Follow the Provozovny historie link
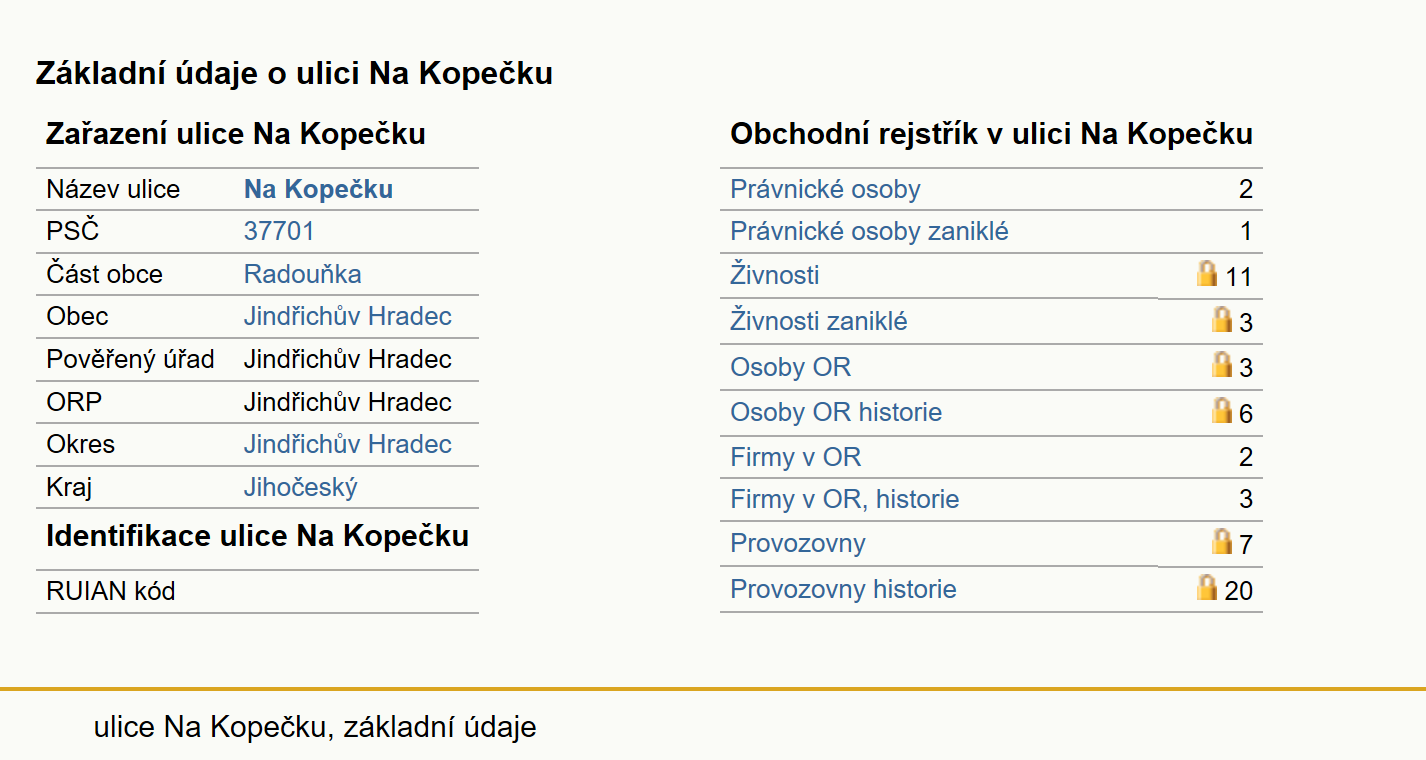The width and height of the screenshot is (1426, 760). [843, 589]
